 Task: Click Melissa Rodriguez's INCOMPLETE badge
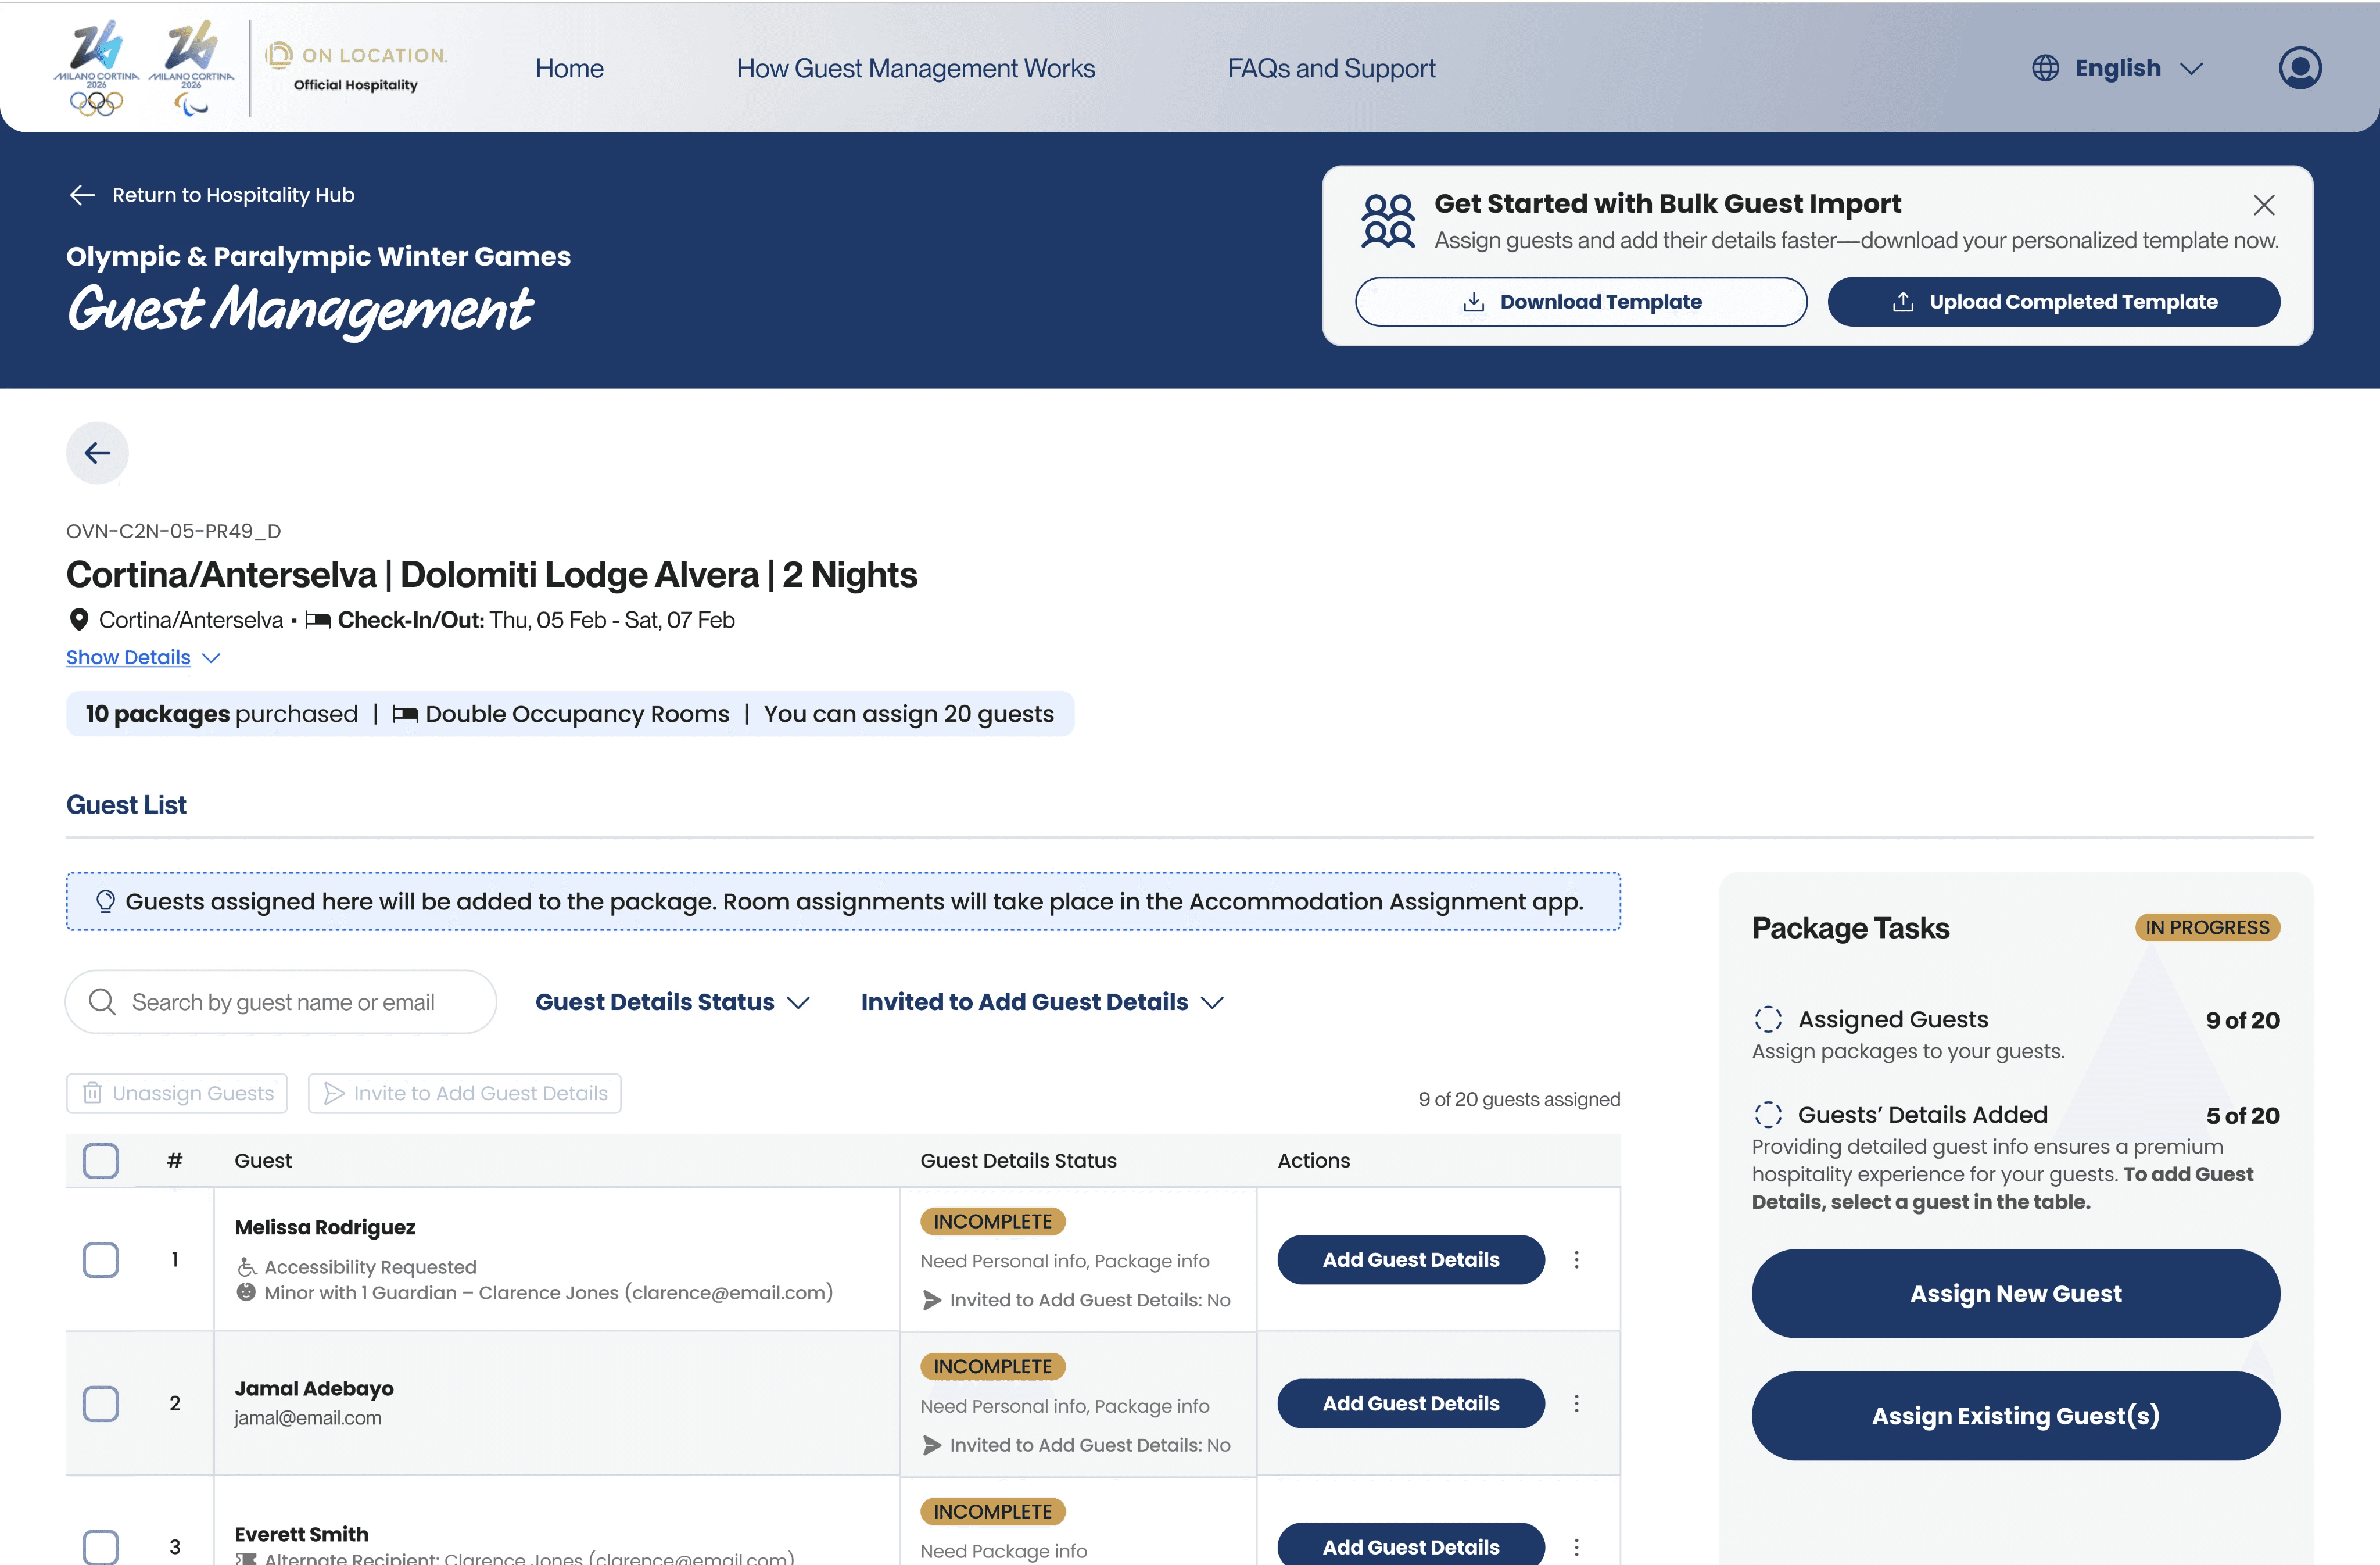[x=992, y=1221]
